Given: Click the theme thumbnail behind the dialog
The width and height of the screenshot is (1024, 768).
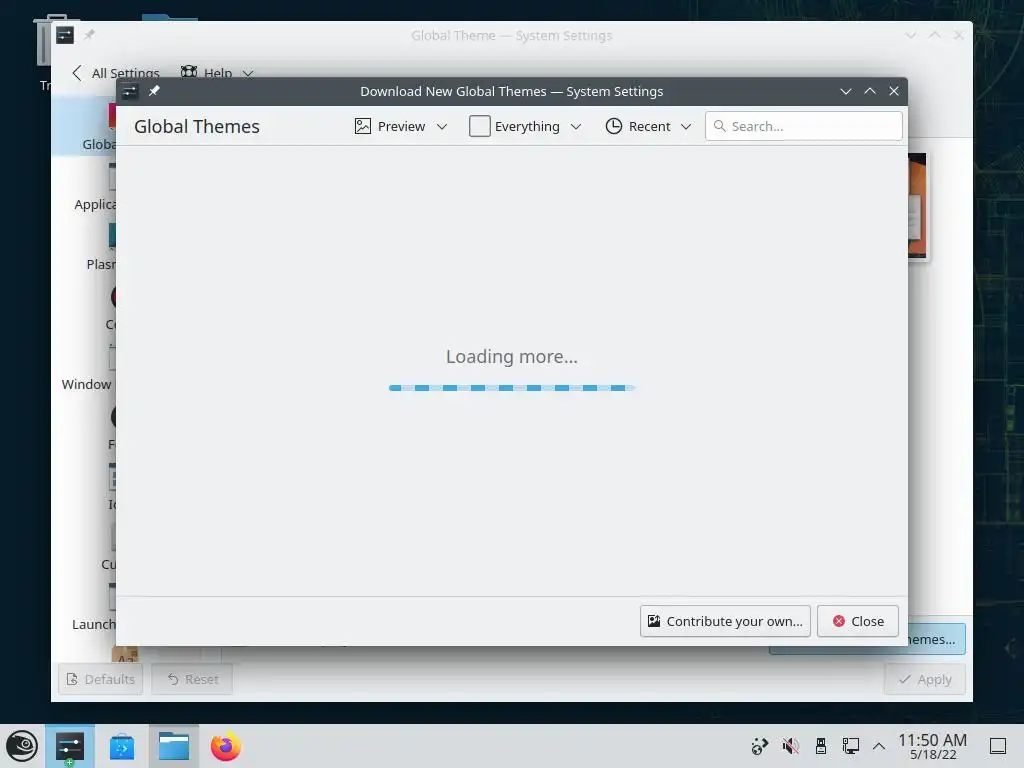Looking at the screenshot, I should [x=917, y=206].
